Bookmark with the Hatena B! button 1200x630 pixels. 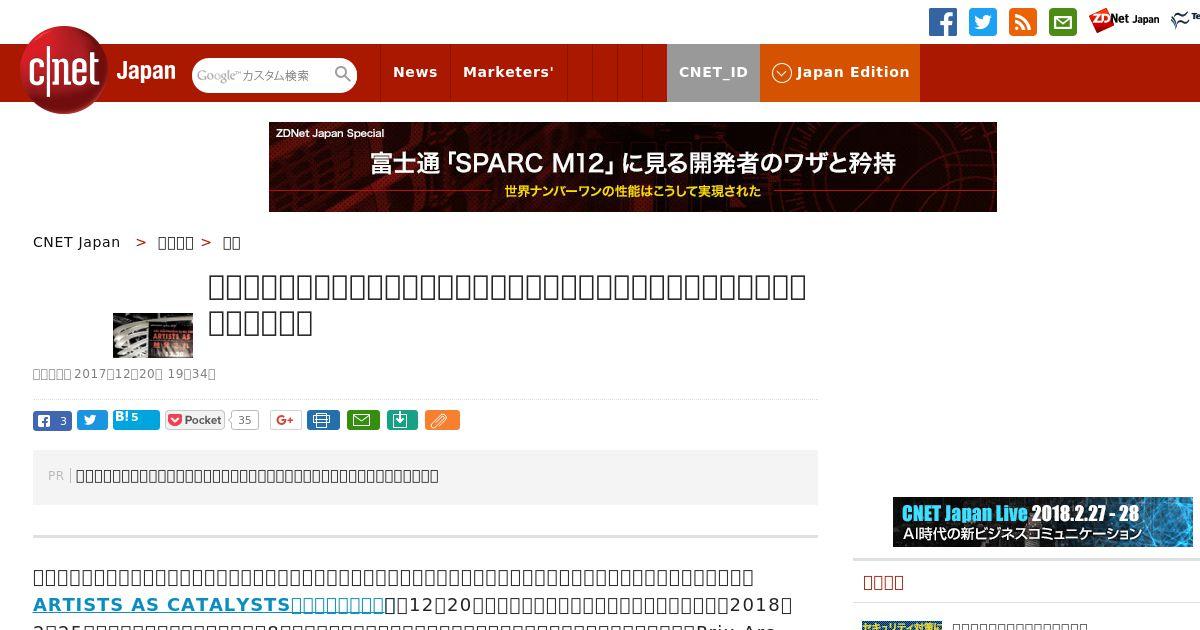pos(136,419)
